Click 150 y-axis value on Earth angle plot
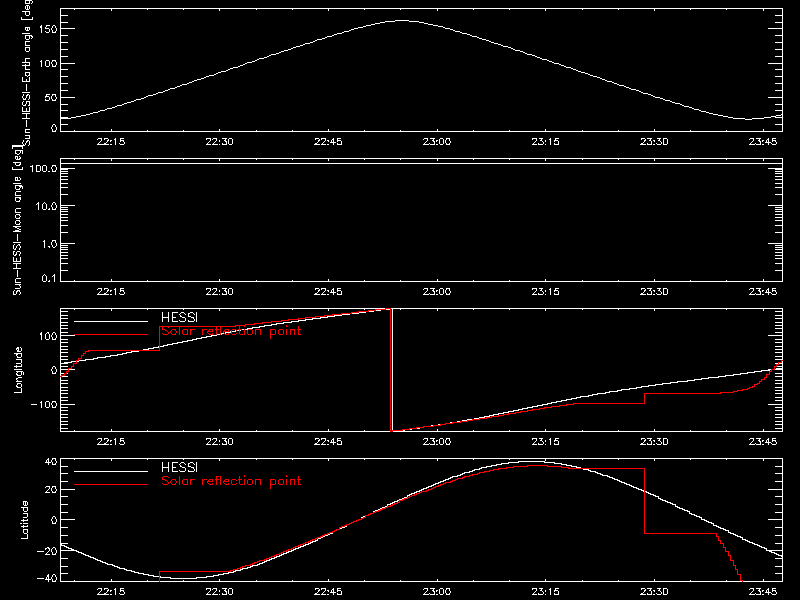Screen dimensions: 800x600 (48, 29)
